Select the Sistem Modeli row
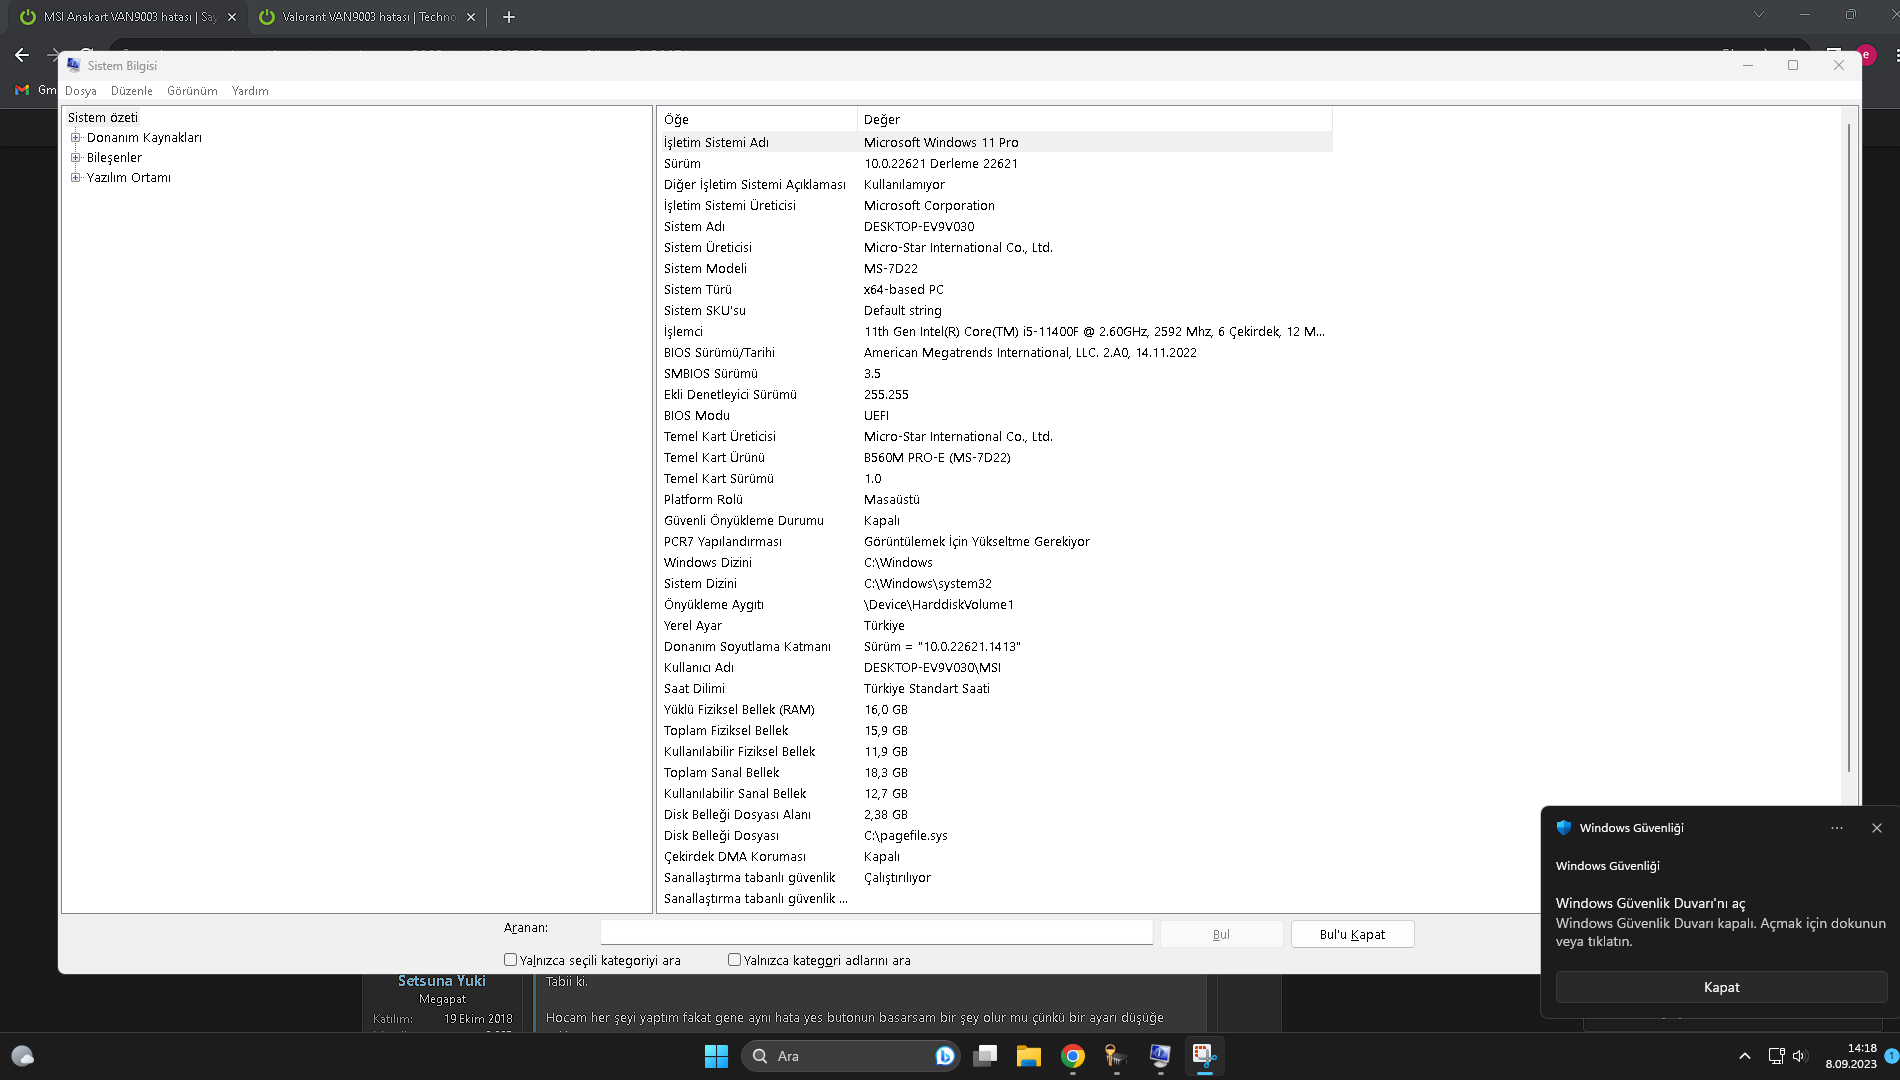The width and height of the screenshot is (1900, 1080). [x=995, y=268]
